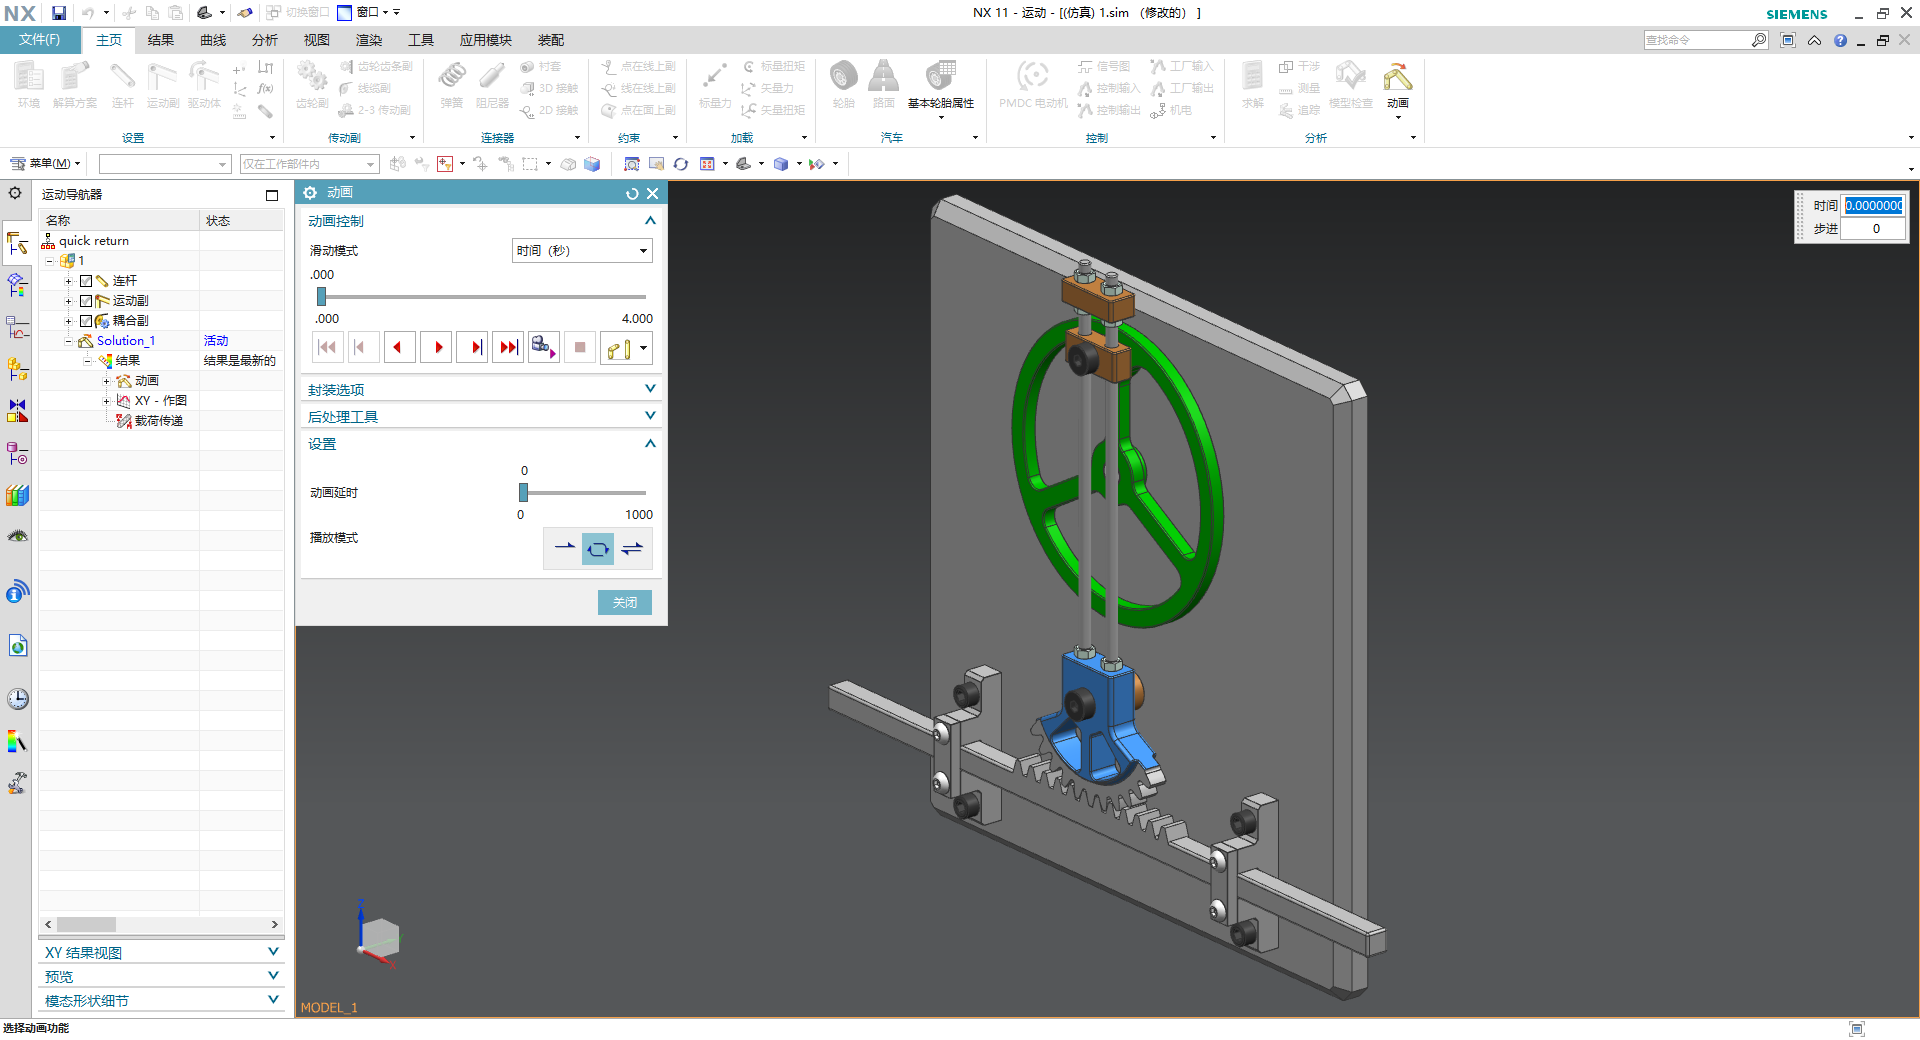Click the play backward animation button

[398, 347]
